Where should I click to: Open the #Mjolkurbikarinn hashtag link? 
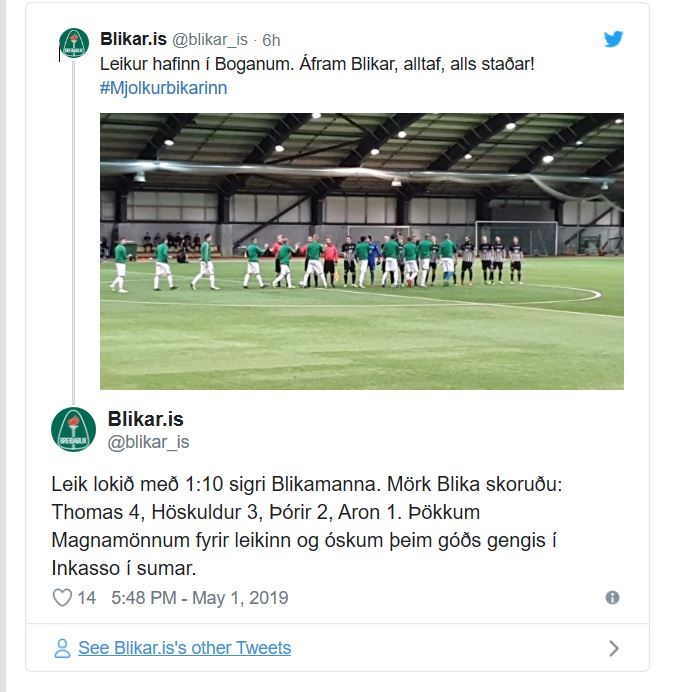click(x=163, y=88)
